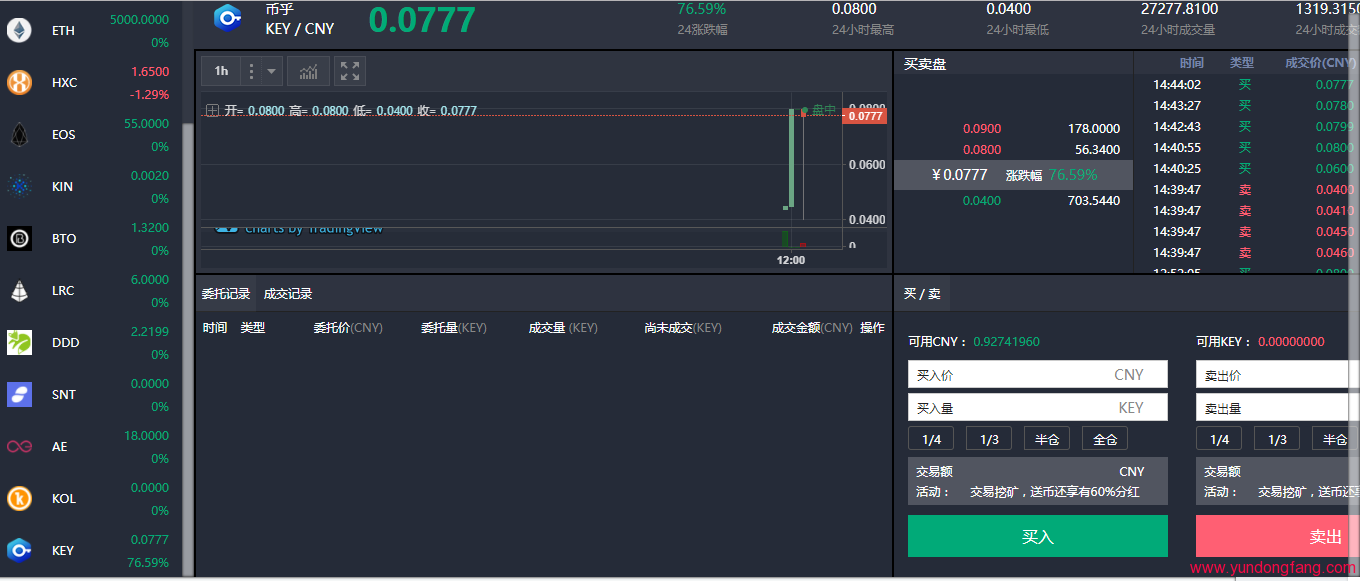Select the 1/4 buy amount button
This screenshot has width=1360, height=581.
931,439
